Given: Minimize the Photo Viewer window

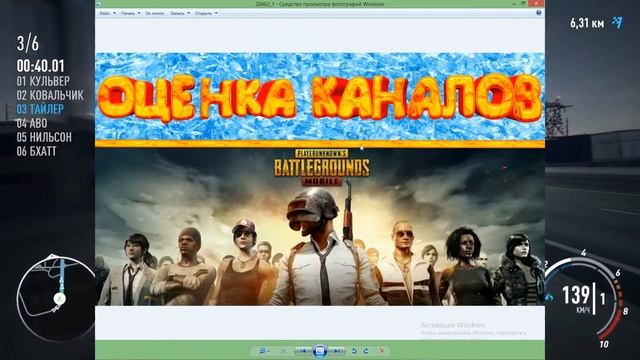Looking at the screenshot, I should (x=514, y=4).
